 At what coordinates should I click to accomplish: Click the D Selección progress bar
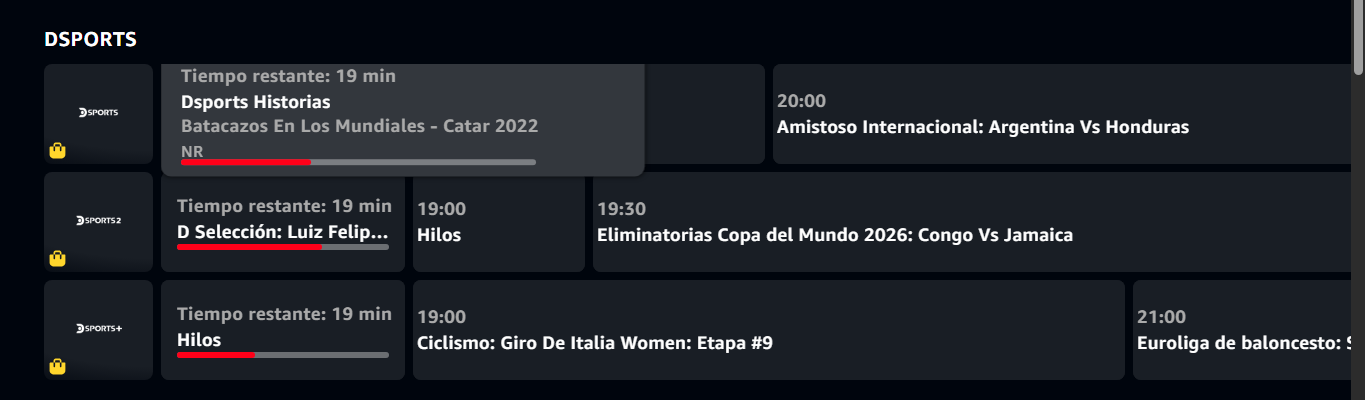tap(283, 246)
